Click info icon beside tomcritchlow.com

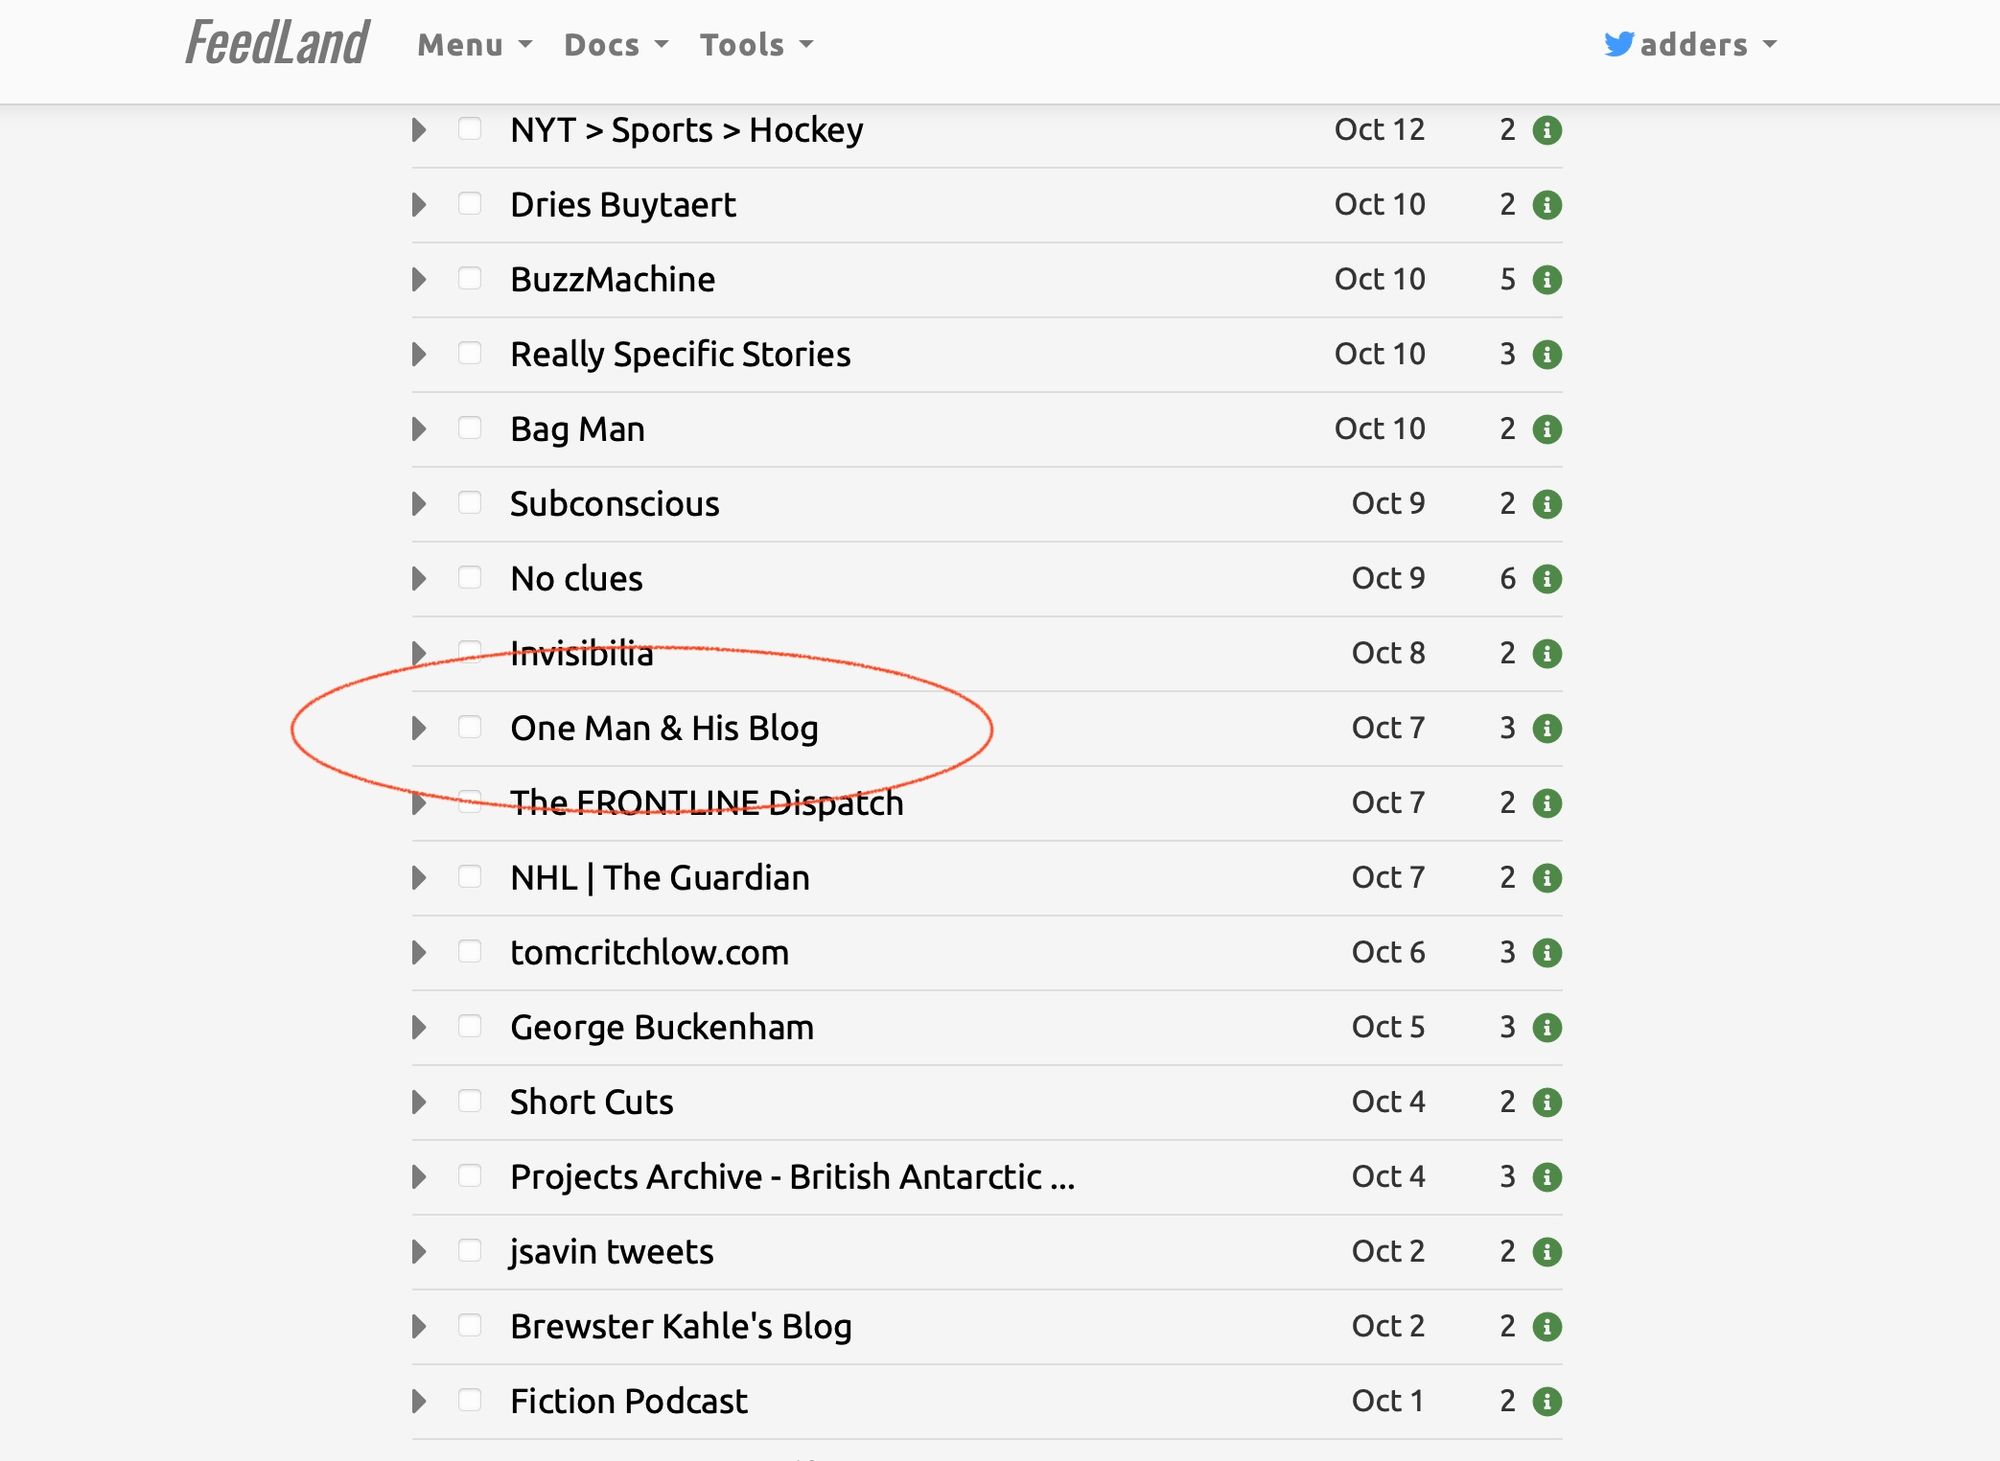[x=1547, y=953]
